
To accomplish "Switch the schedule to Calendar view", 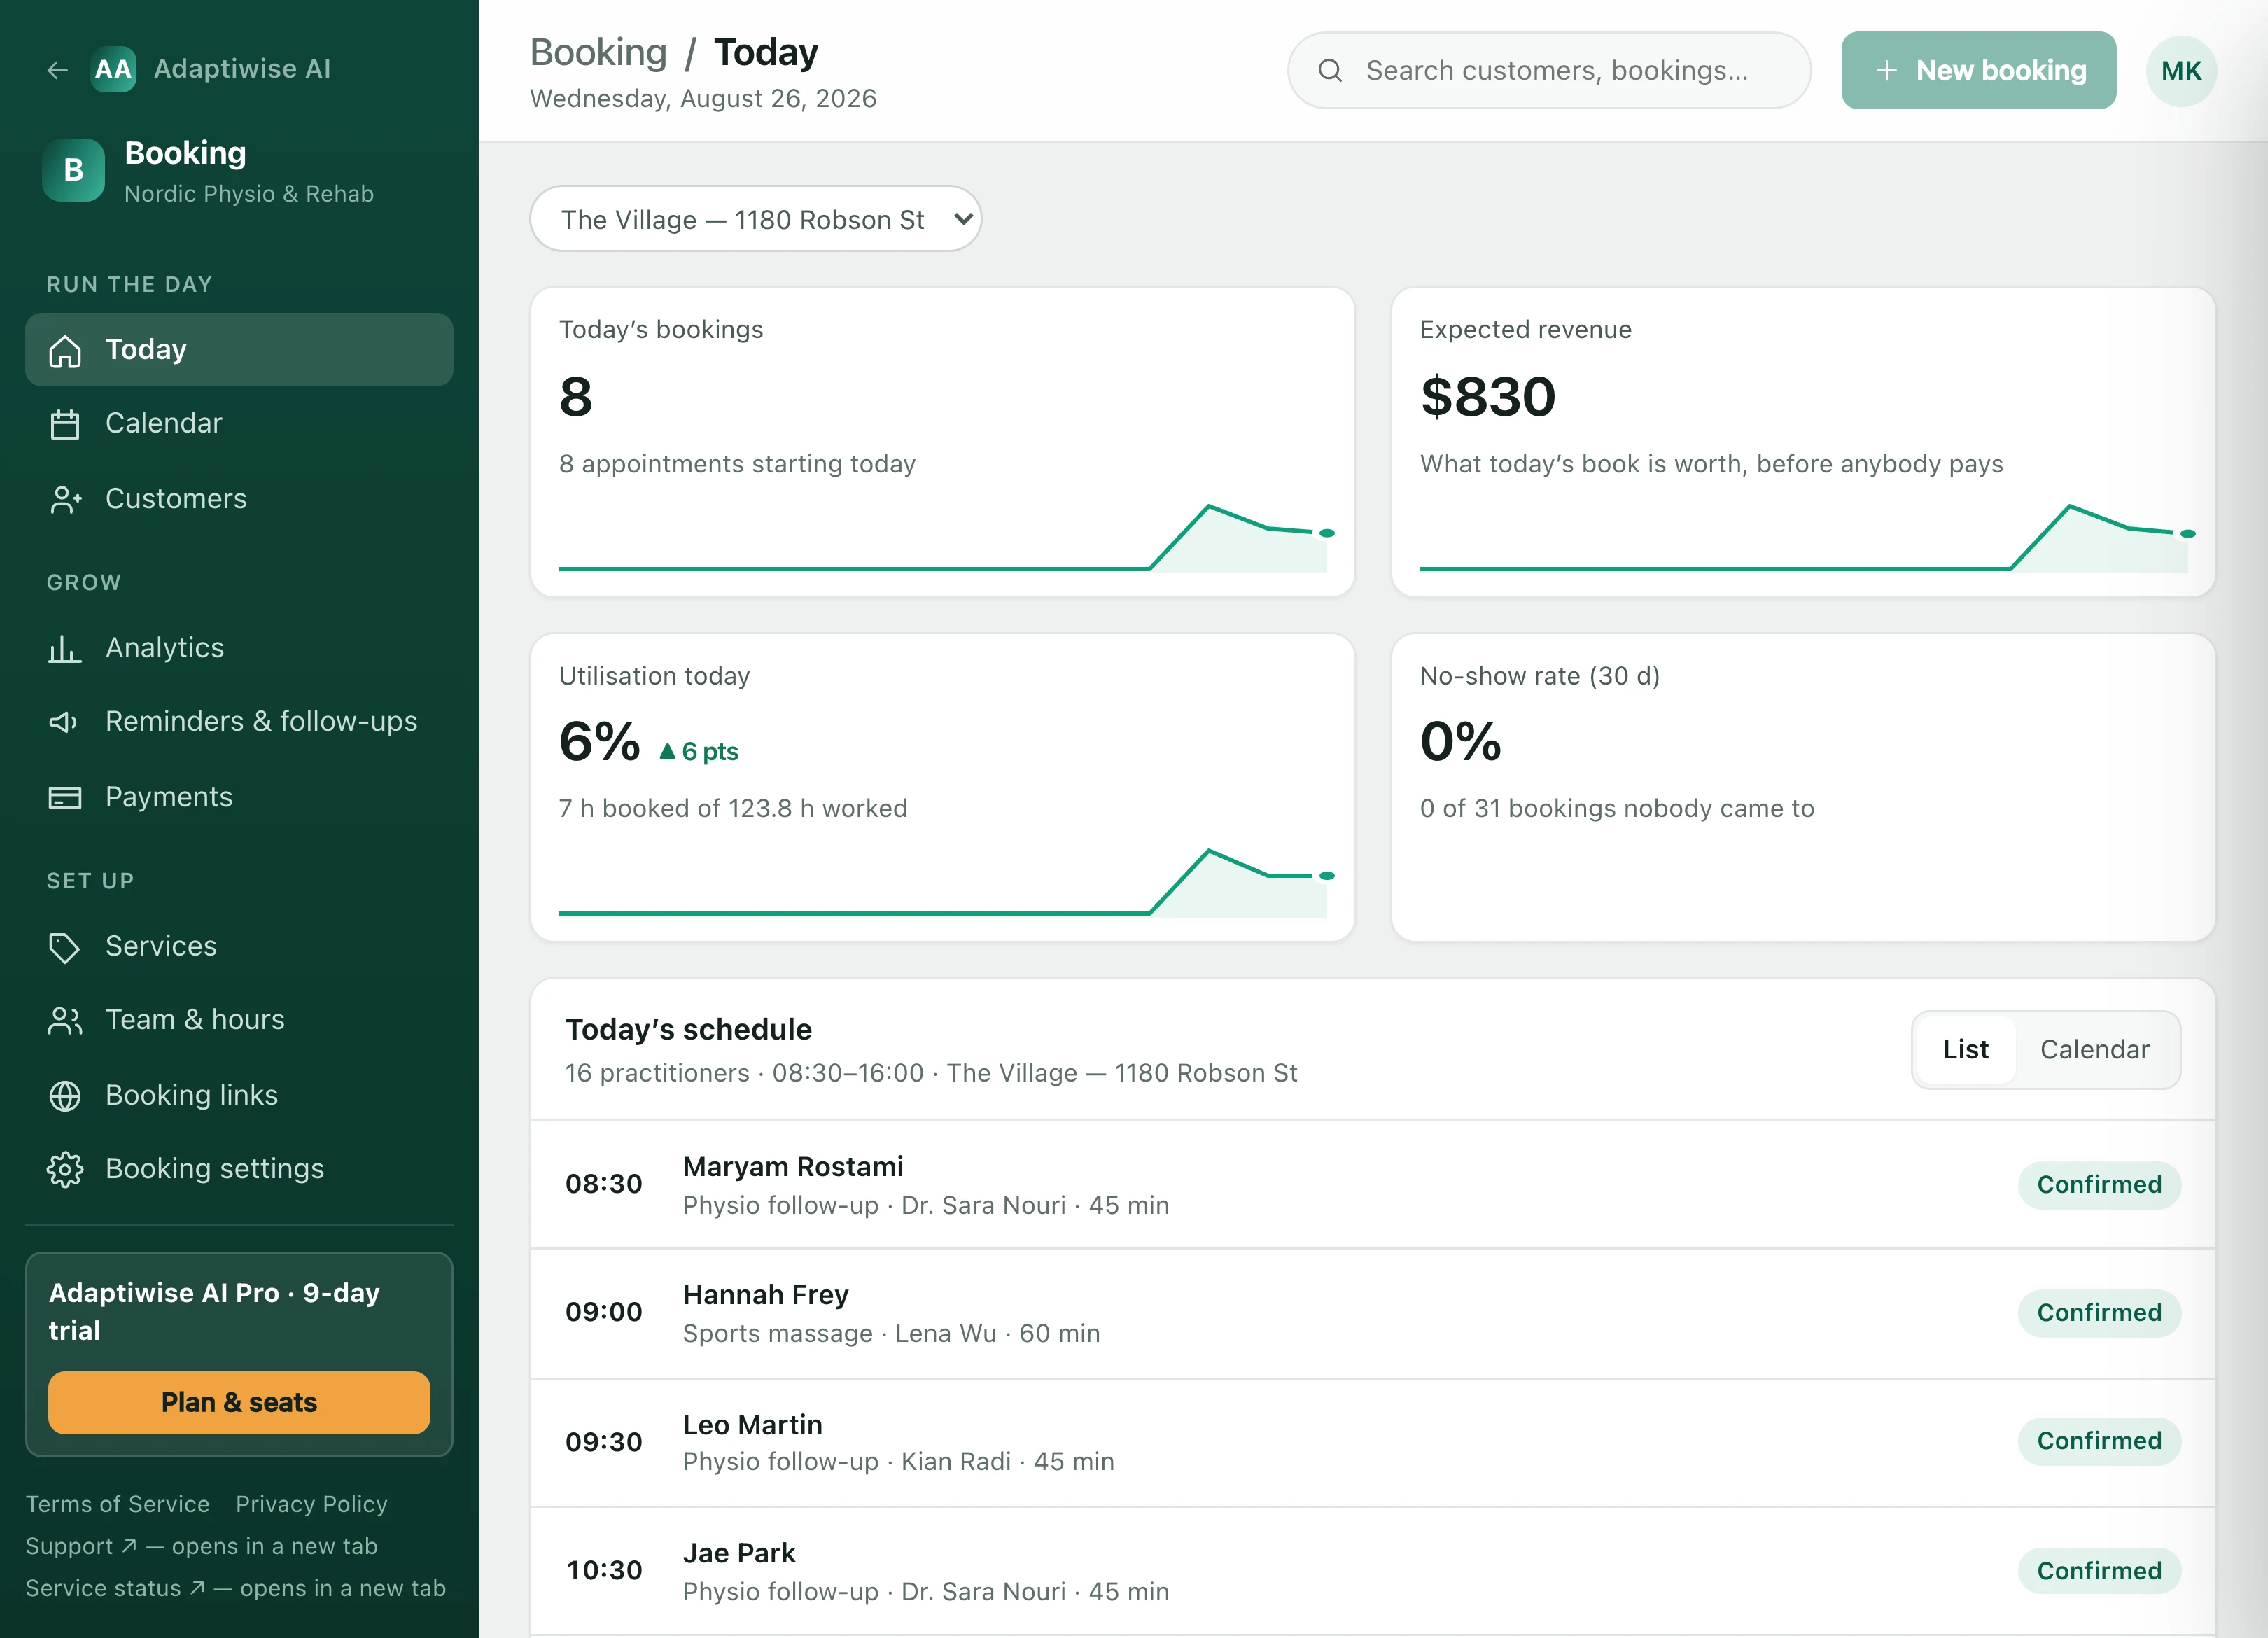I will [2094, 1050].
